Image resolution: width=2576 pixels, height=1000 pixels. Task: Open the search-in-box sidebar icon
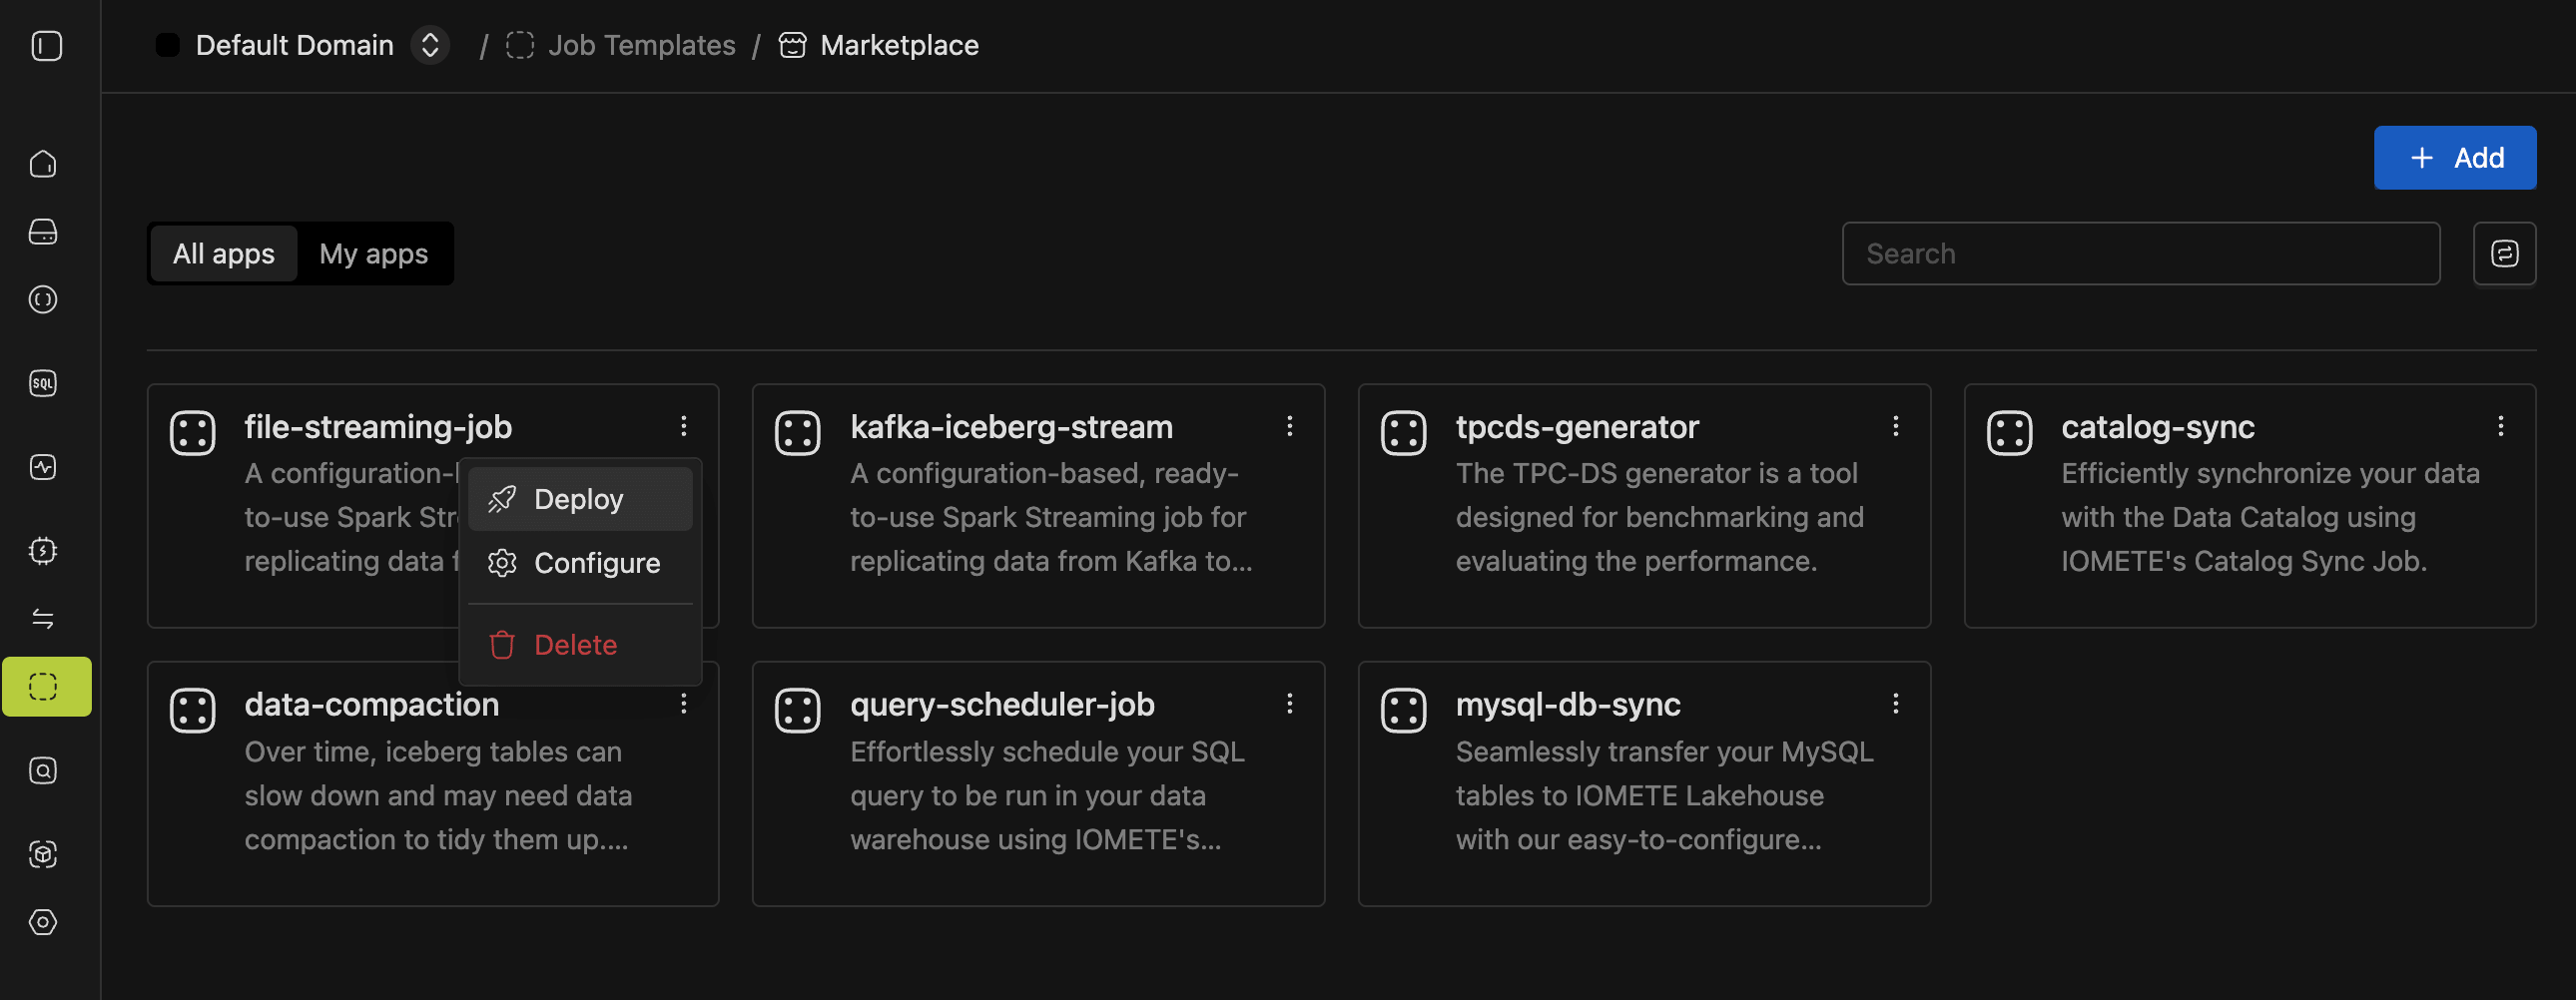tap(43, 771)
